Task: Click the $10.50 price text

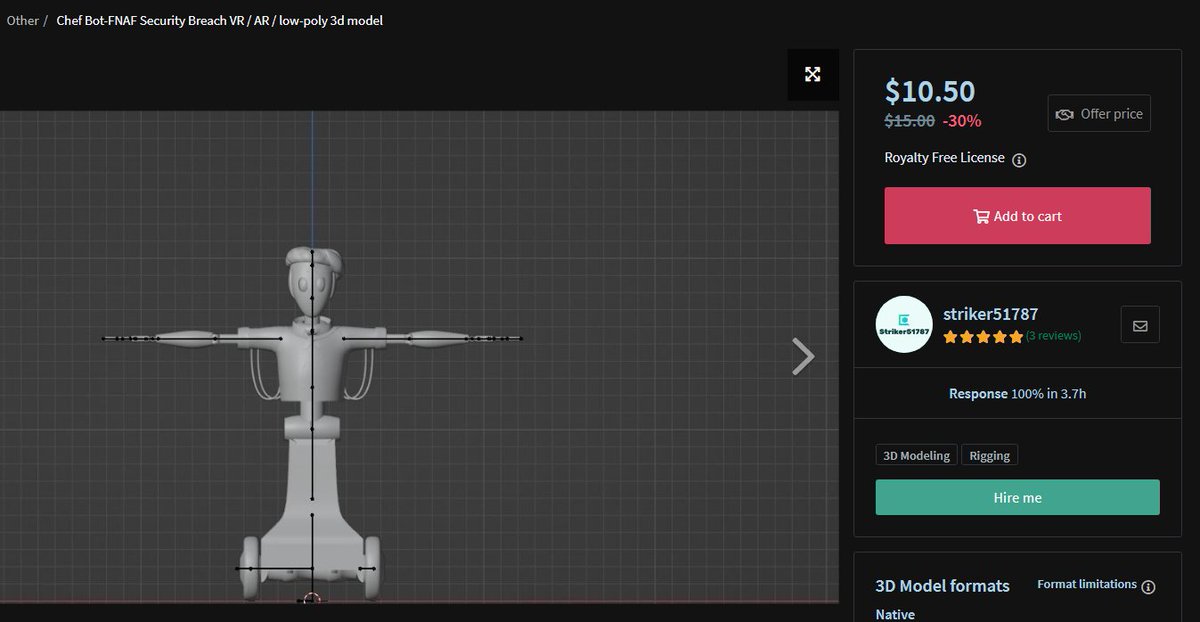Action: 929,91
